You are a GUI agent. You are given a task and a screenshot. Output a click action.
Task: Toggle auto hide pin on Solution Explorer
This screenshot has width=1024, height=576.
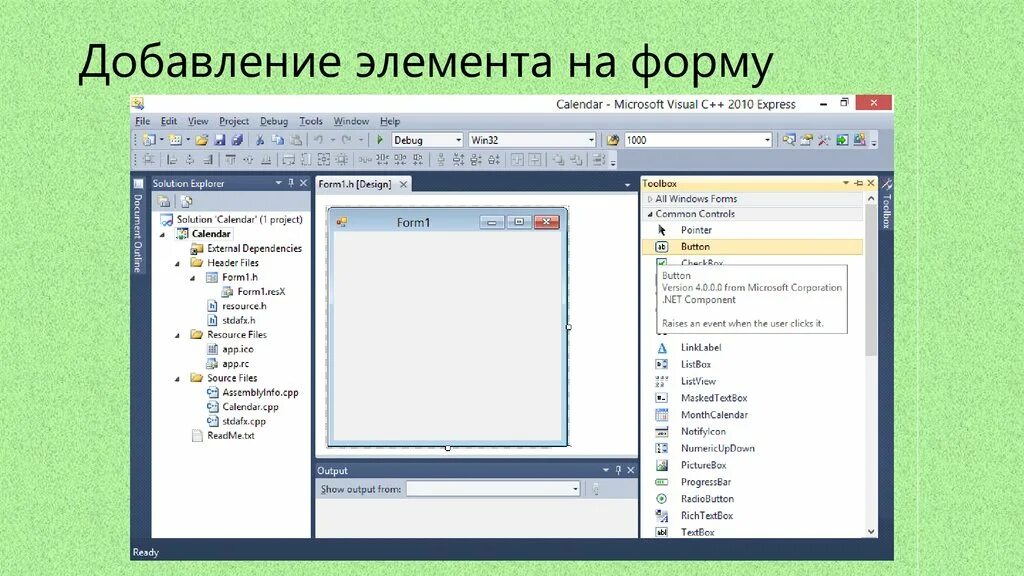(x=291, y=184)
